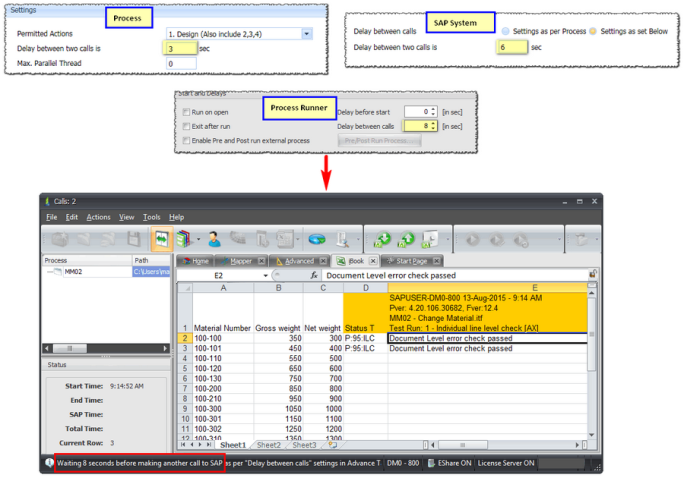This screenshot has width=684, height=481.
Task: Close the Book tab with its X
Action: (x=373, y=261)
